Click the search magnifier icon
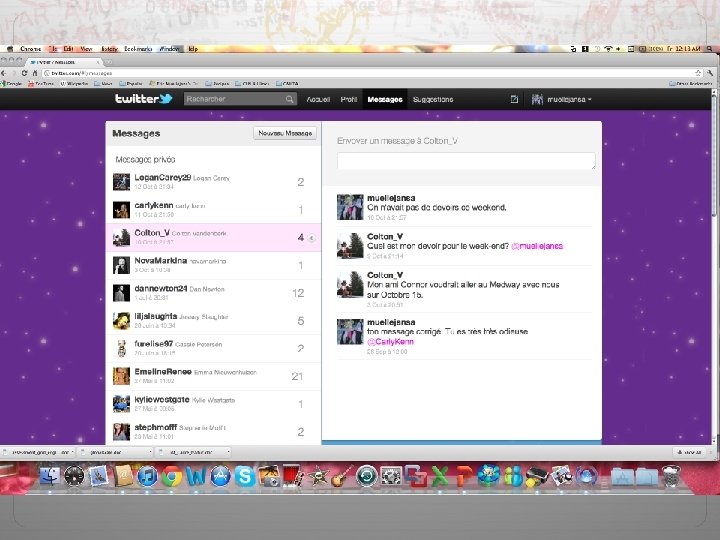 [x=289, y=99]
